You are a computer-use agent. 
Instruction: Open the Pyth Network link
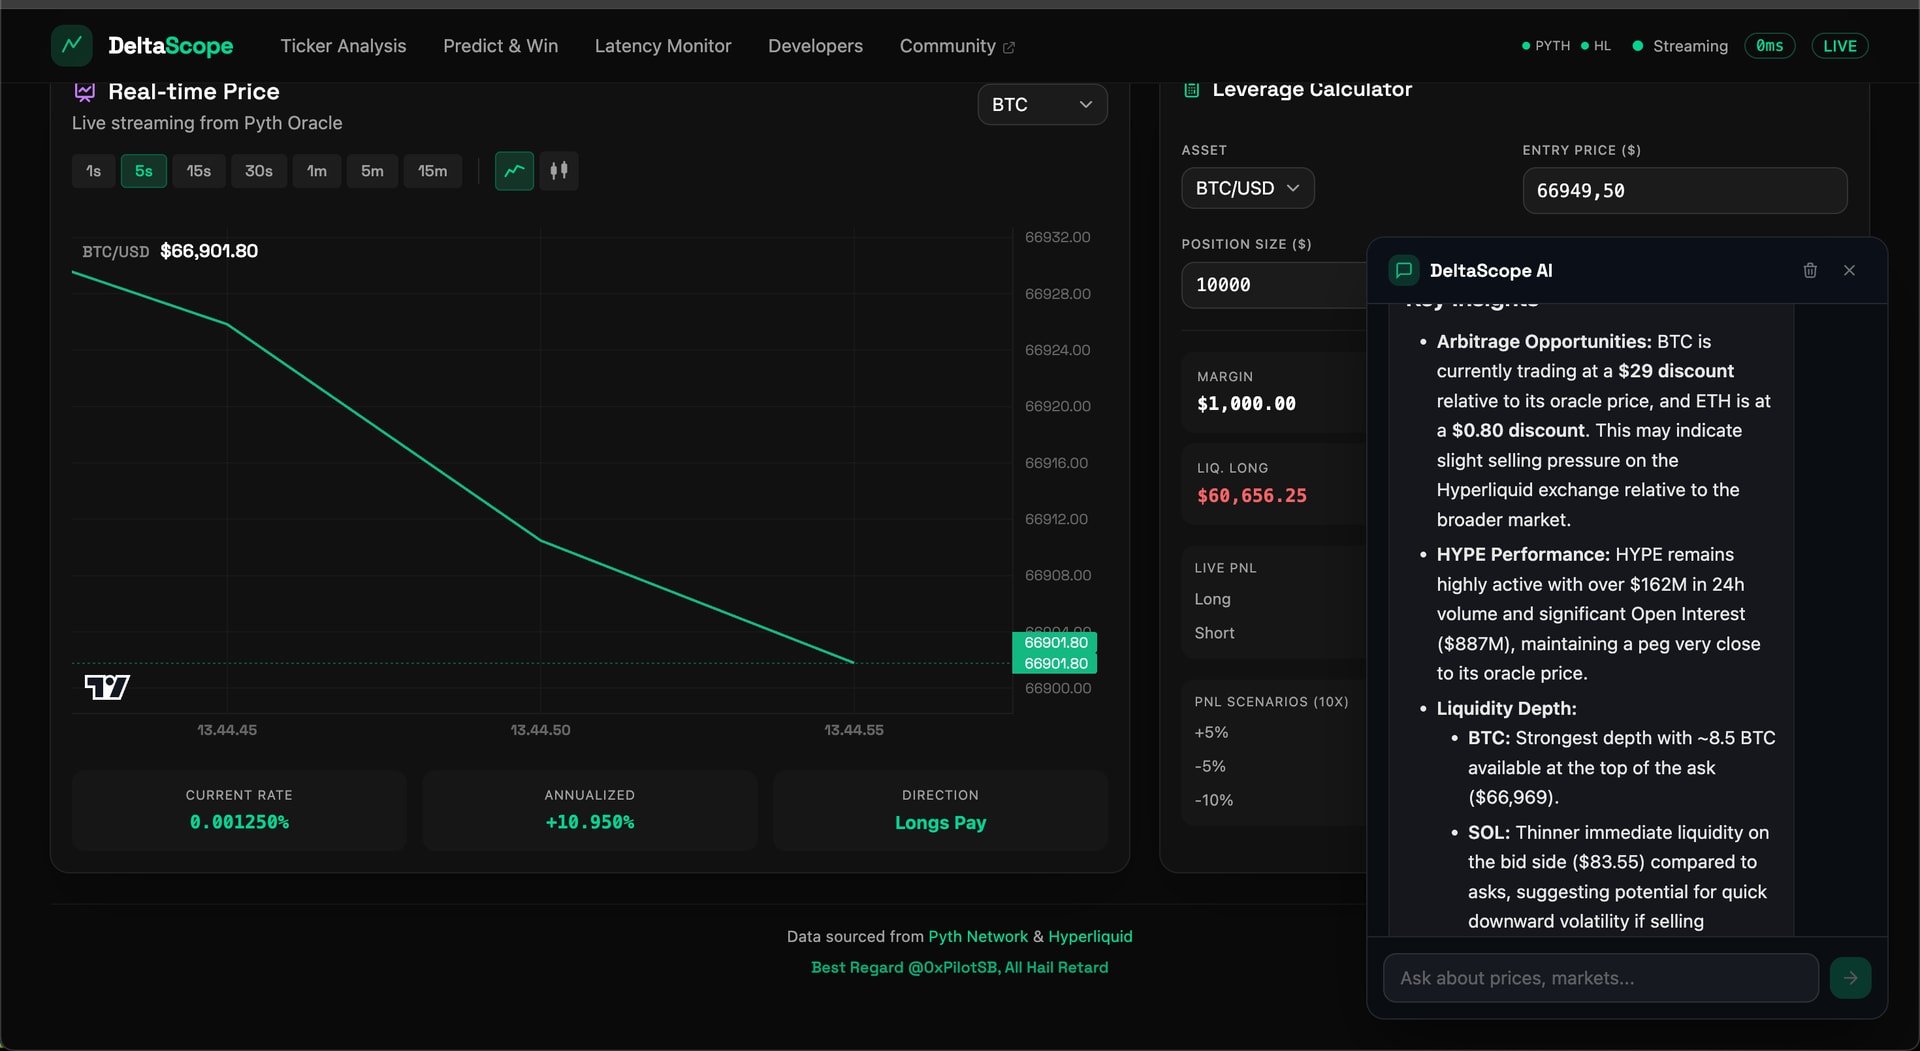pyautogui.click(x=978, y=936)
